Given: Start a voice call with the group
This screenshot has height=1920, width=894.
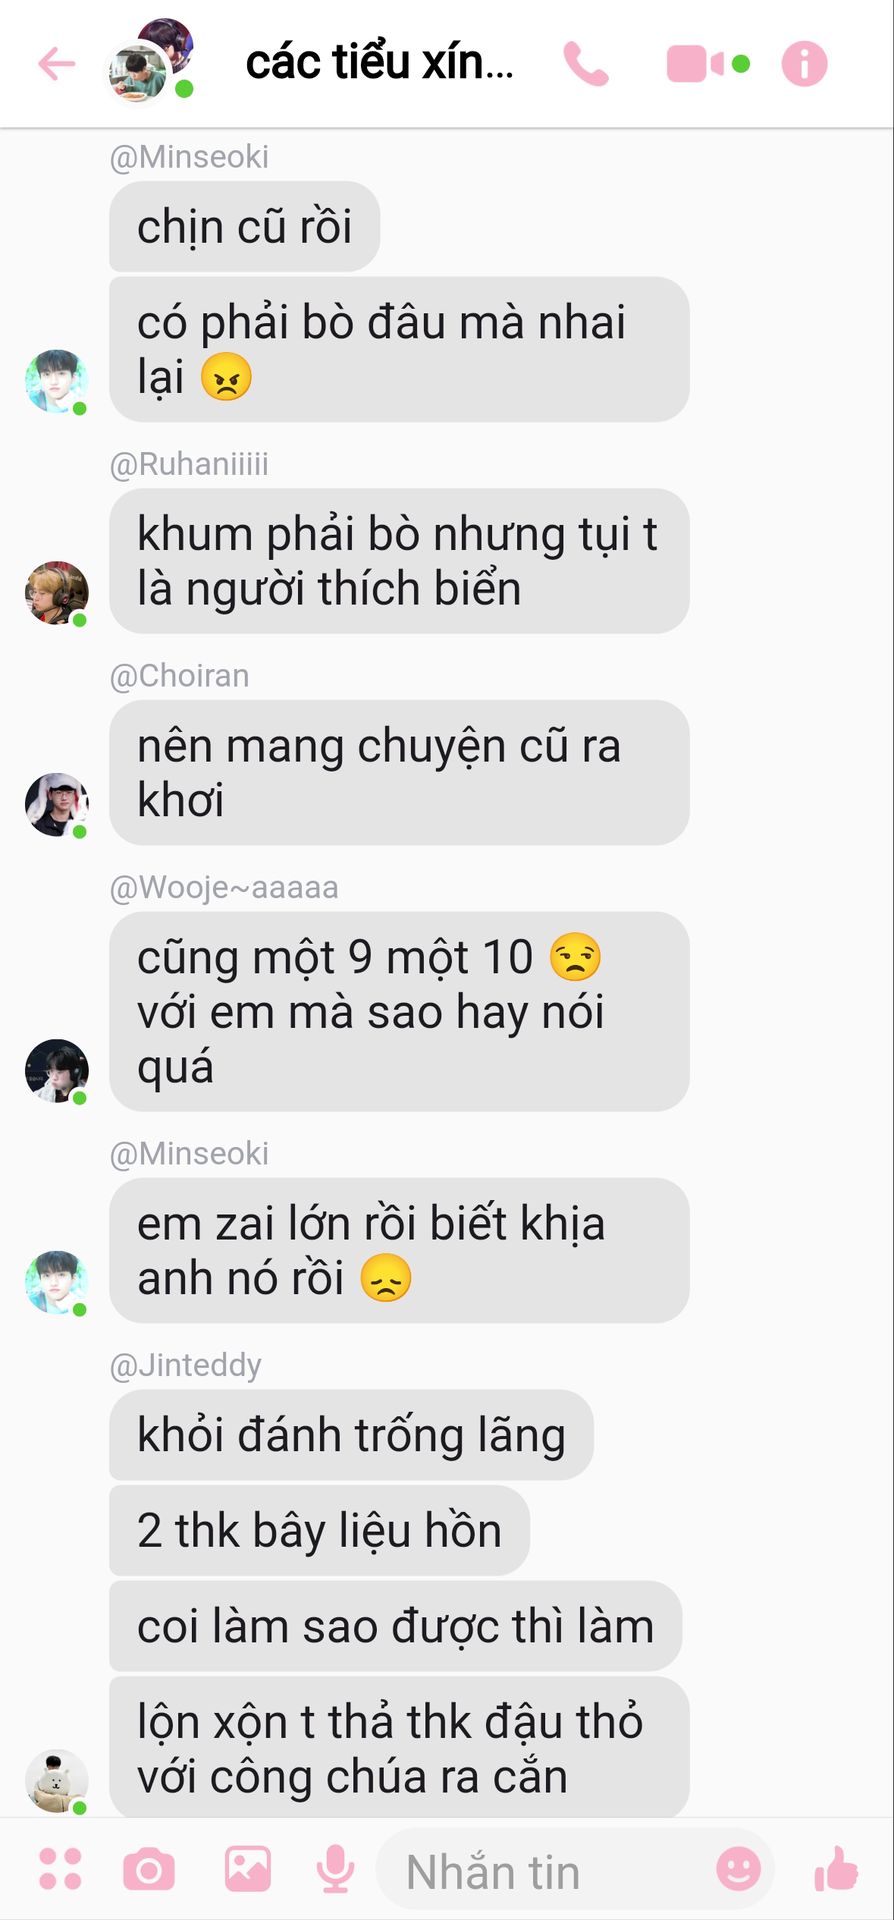Looking at the screenshot, I should point(586,64).
